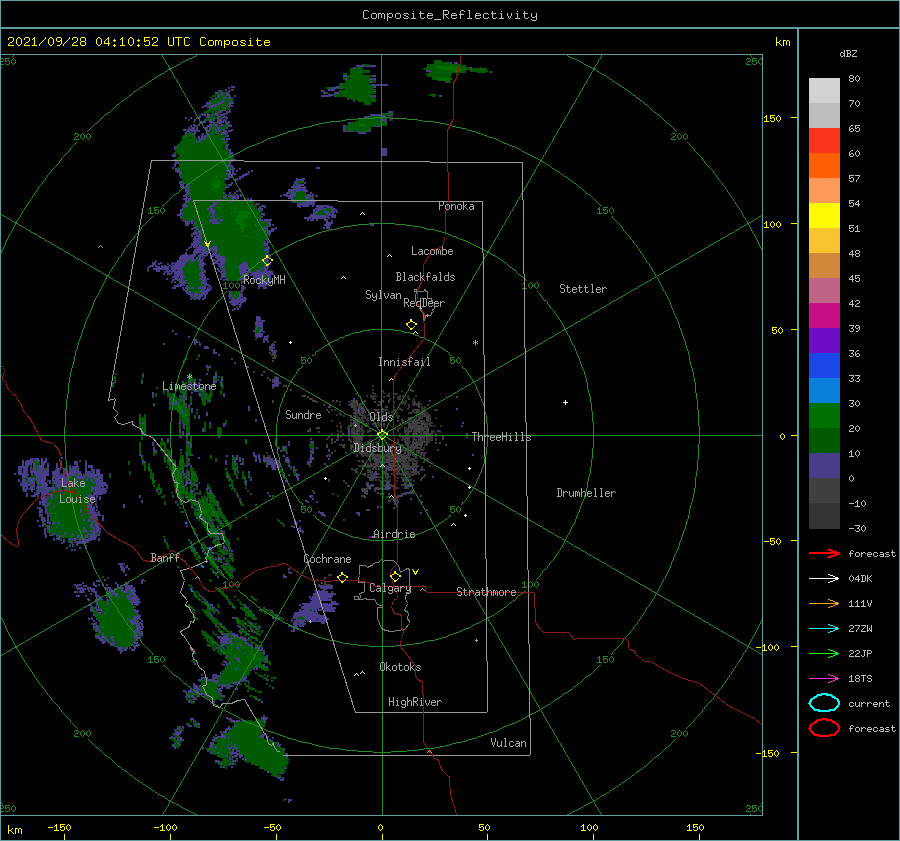Click the yellow diamond marker near RockyMH
The width and height of the screenshot is (900, 841).
[x=267, y=261]
